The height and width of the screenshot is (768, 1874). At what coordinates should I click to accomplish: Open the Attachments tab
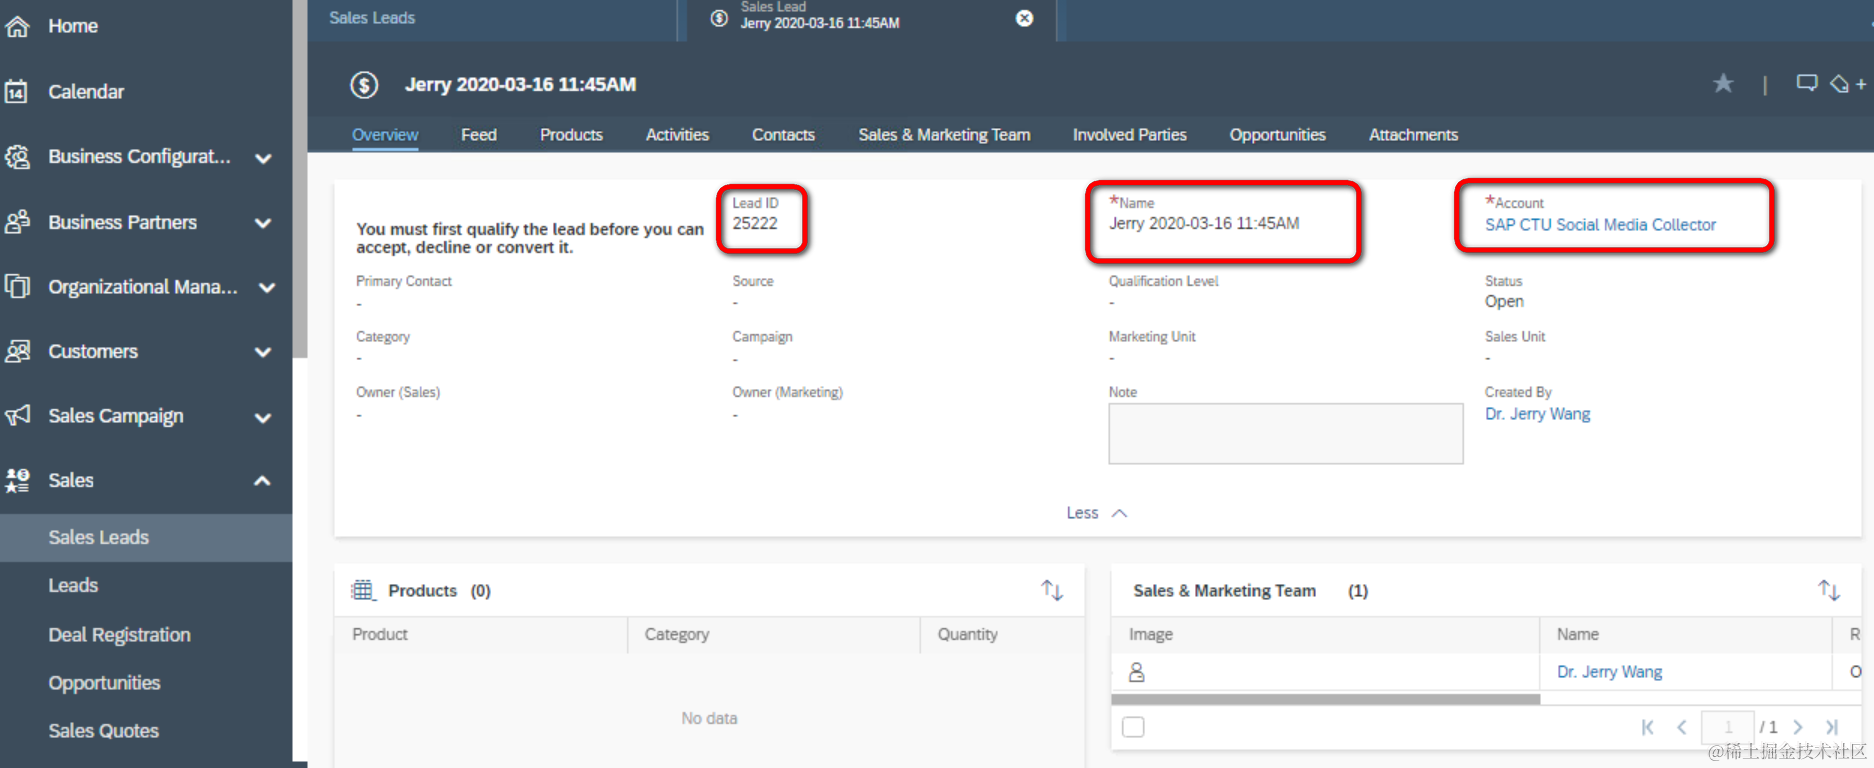[x=1413, y=135]
